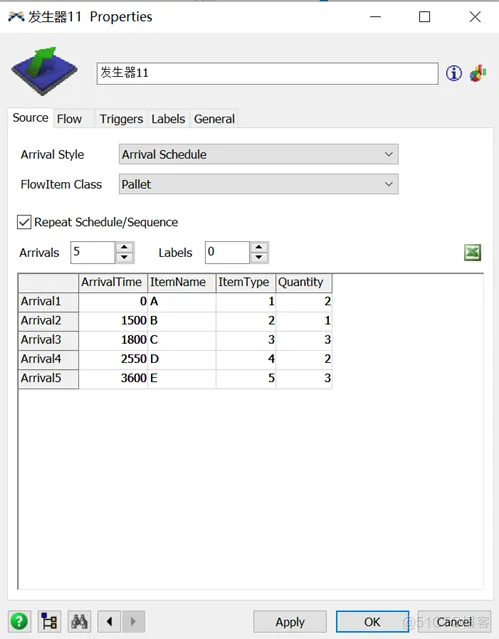This screenshot has width=499, height=639.
Task: Switch to the Labels tab
Action: coord(168,119)
